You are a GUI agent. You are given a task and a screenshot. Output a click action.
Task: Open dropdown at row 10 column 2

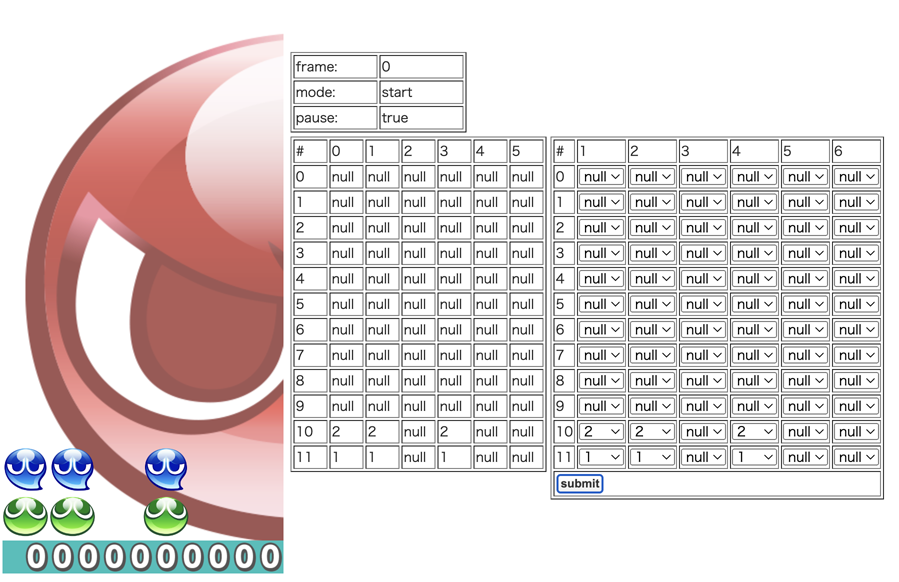point(652,431)
